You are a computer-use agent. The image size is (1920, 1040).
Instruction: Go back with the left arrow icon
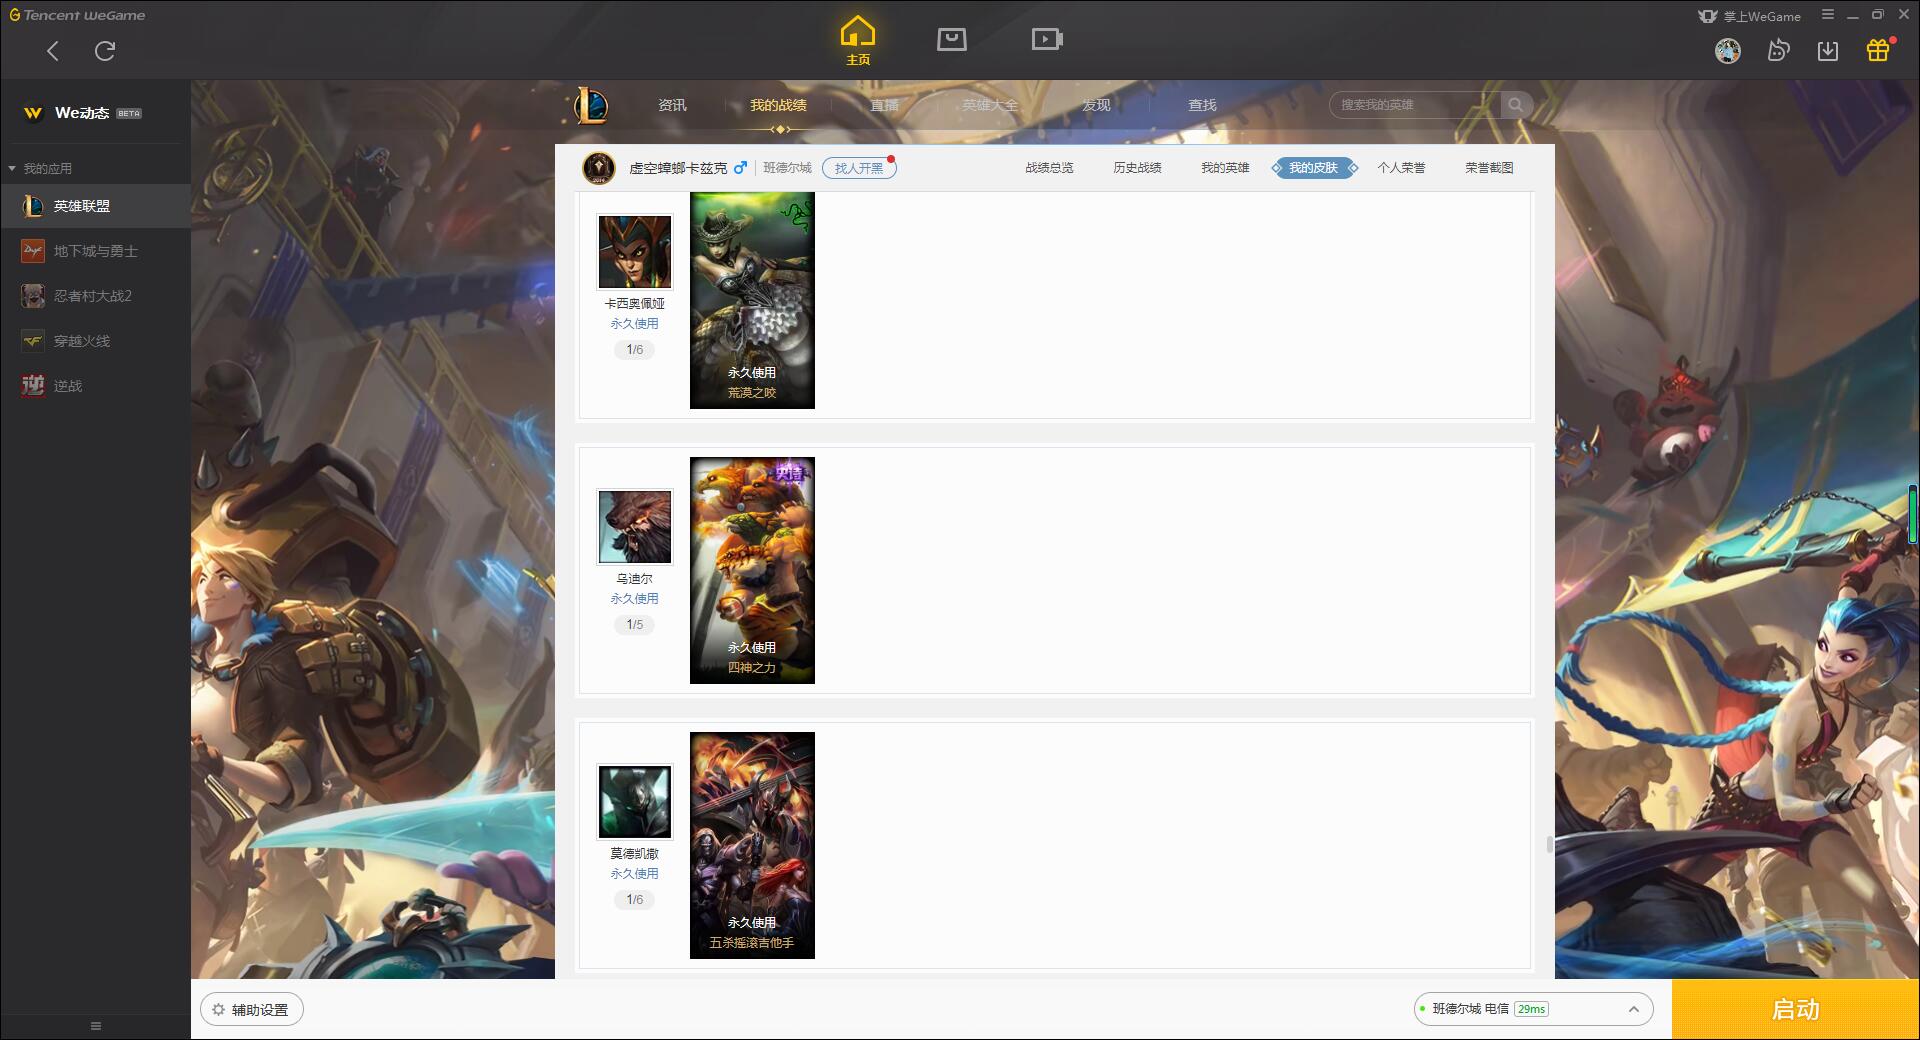[53, 51]
